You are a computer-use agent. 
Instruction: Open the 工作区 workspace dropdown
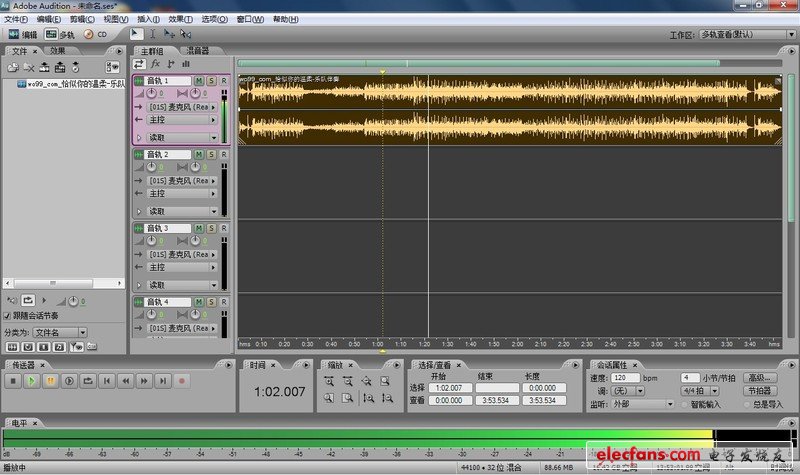(x=745, y=34)
